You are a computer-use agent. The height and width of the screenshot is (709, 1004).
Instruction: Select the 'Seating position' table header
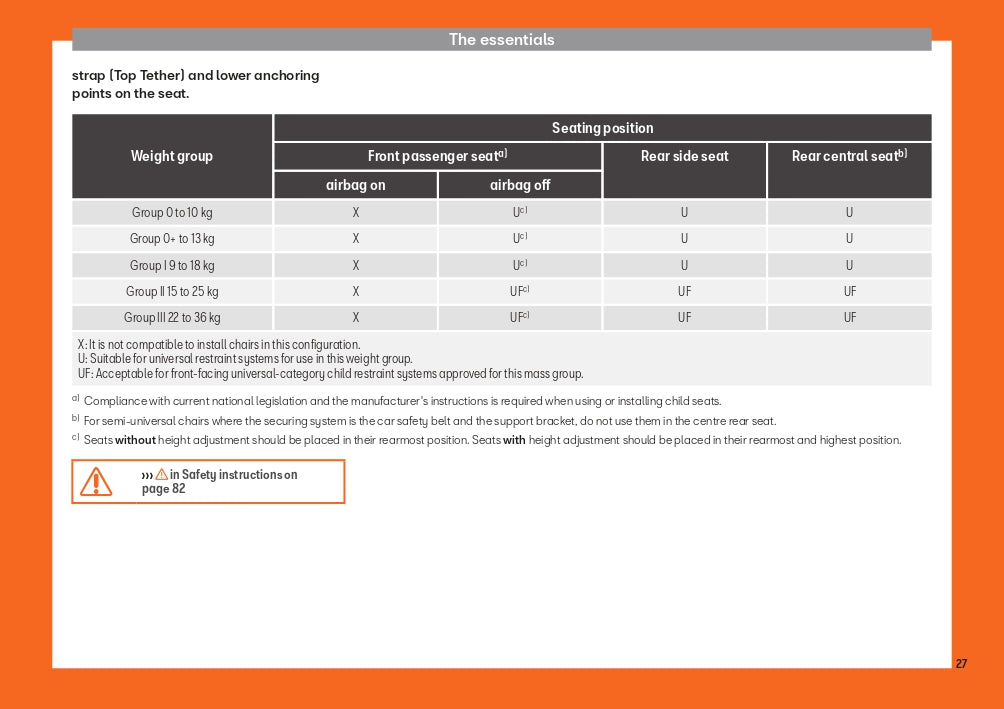coord(602,128)
